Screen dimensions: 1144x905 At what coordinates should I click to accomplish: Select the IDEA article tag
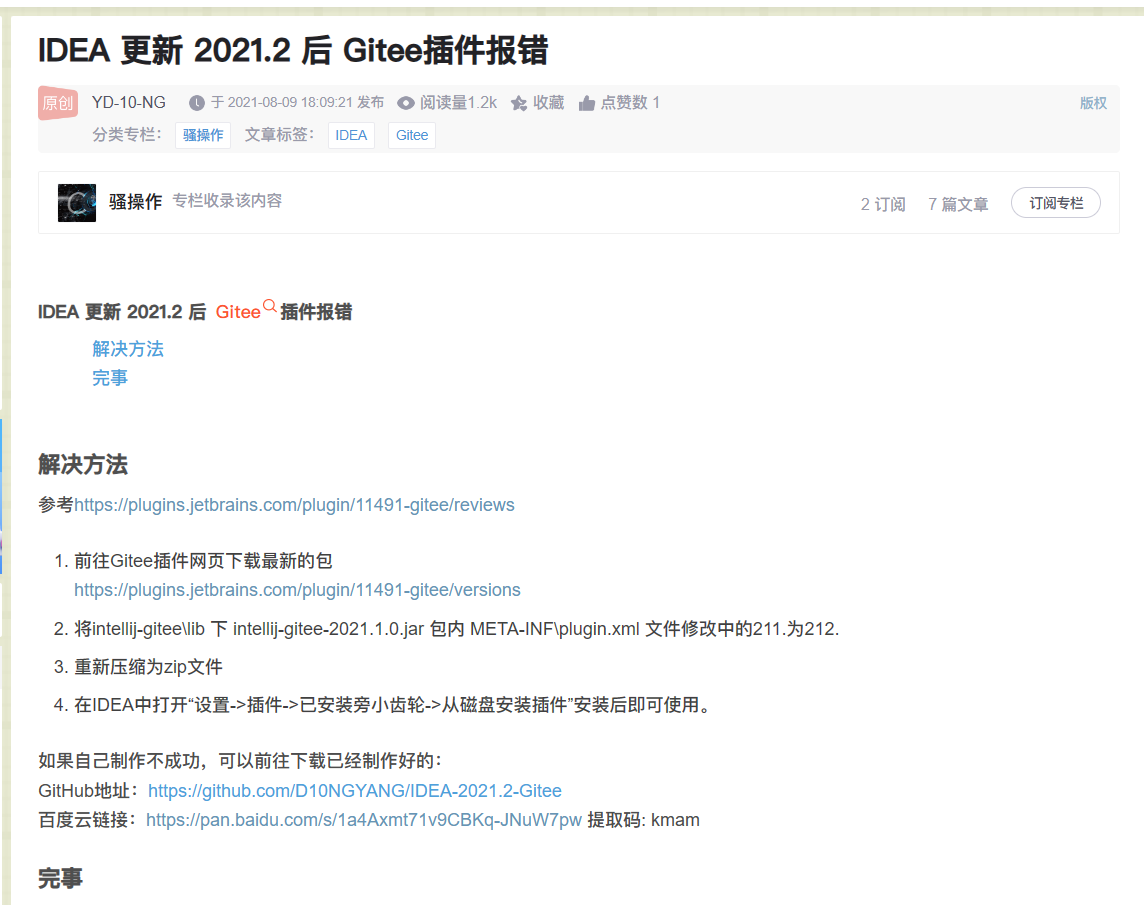click(x=351, y=135)
